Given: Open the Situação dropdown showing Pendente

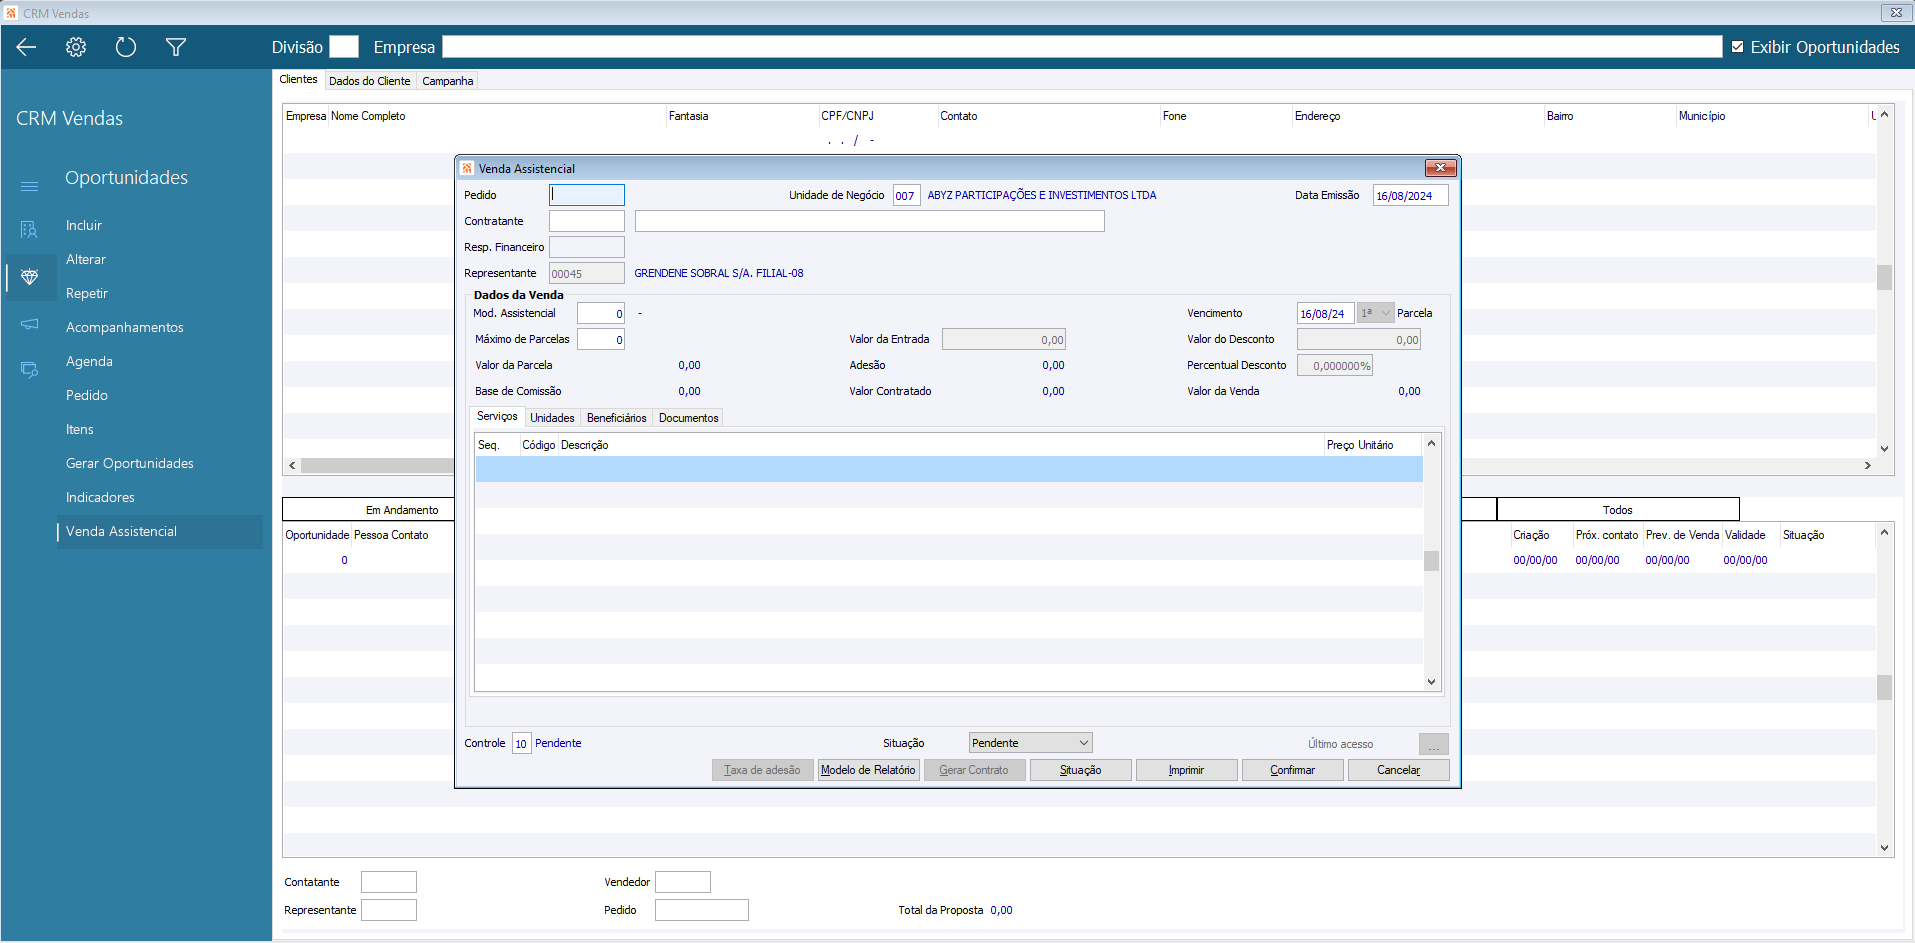Looking at the screenshot, I should click(1030, 743).
